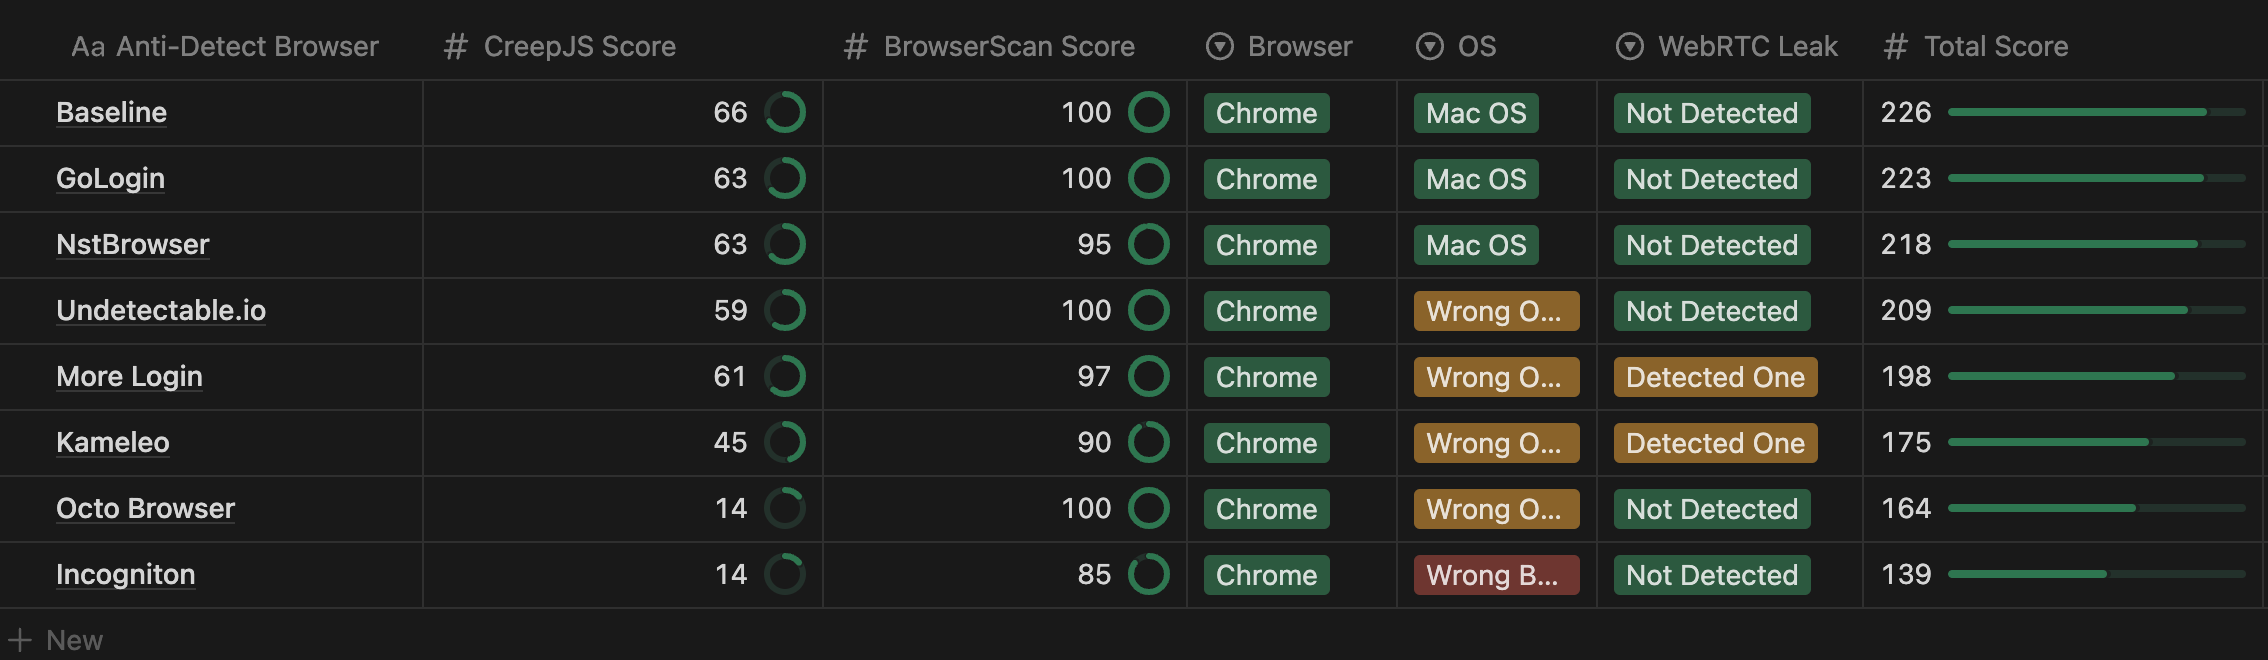Open Detected One tag in More Login row

point(1716,377)
